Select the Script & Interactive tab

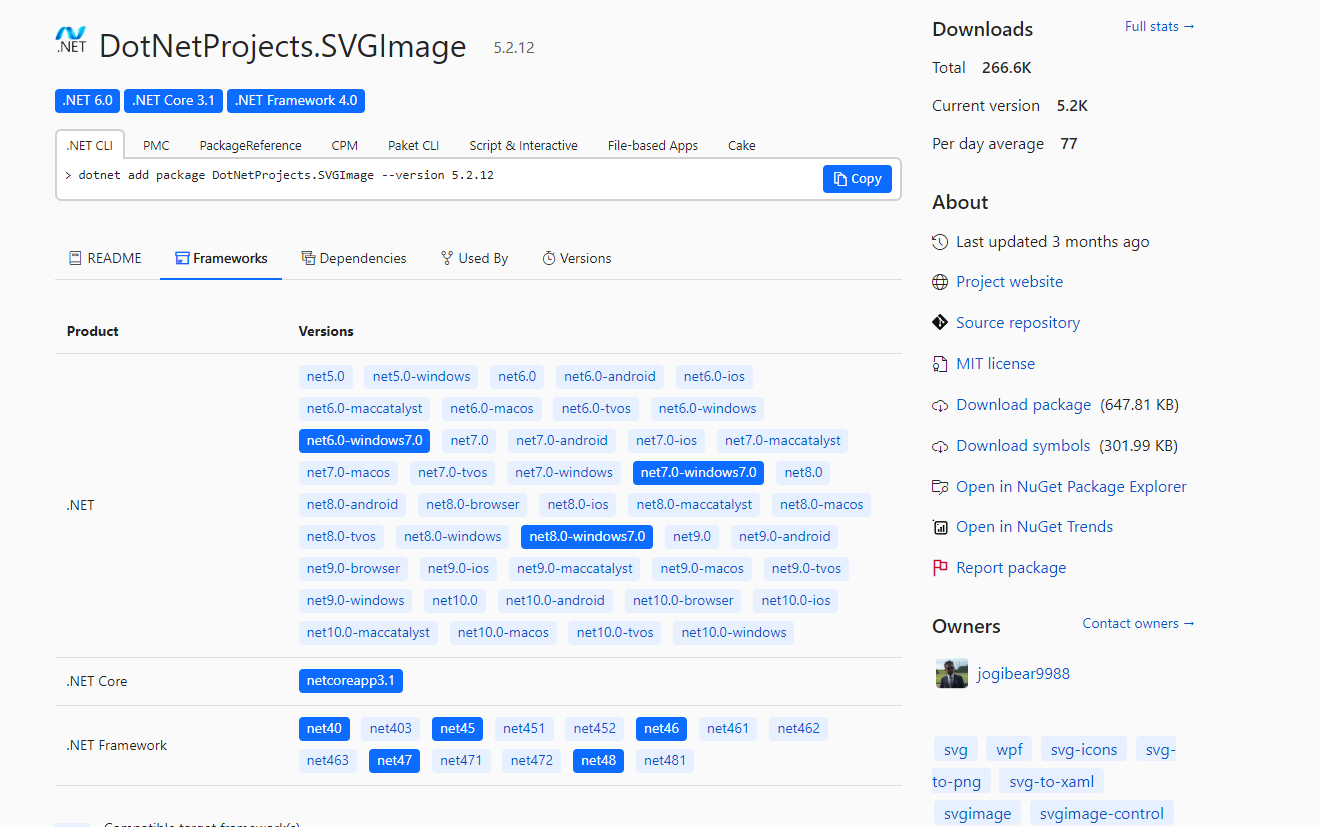click(x=523, y=145)
